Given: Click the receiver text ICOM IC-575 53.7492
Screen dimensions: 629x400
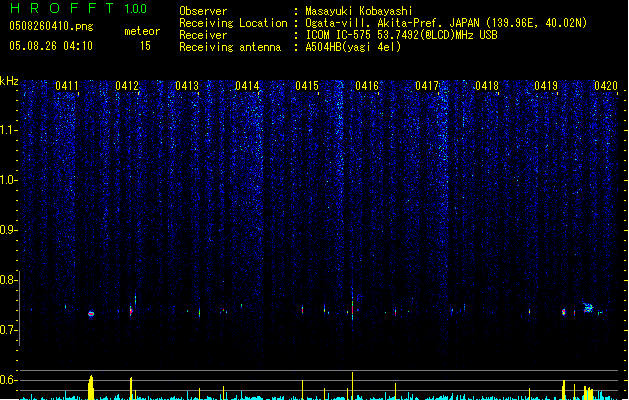Looking at the screenshot, I should click(401, 35).
